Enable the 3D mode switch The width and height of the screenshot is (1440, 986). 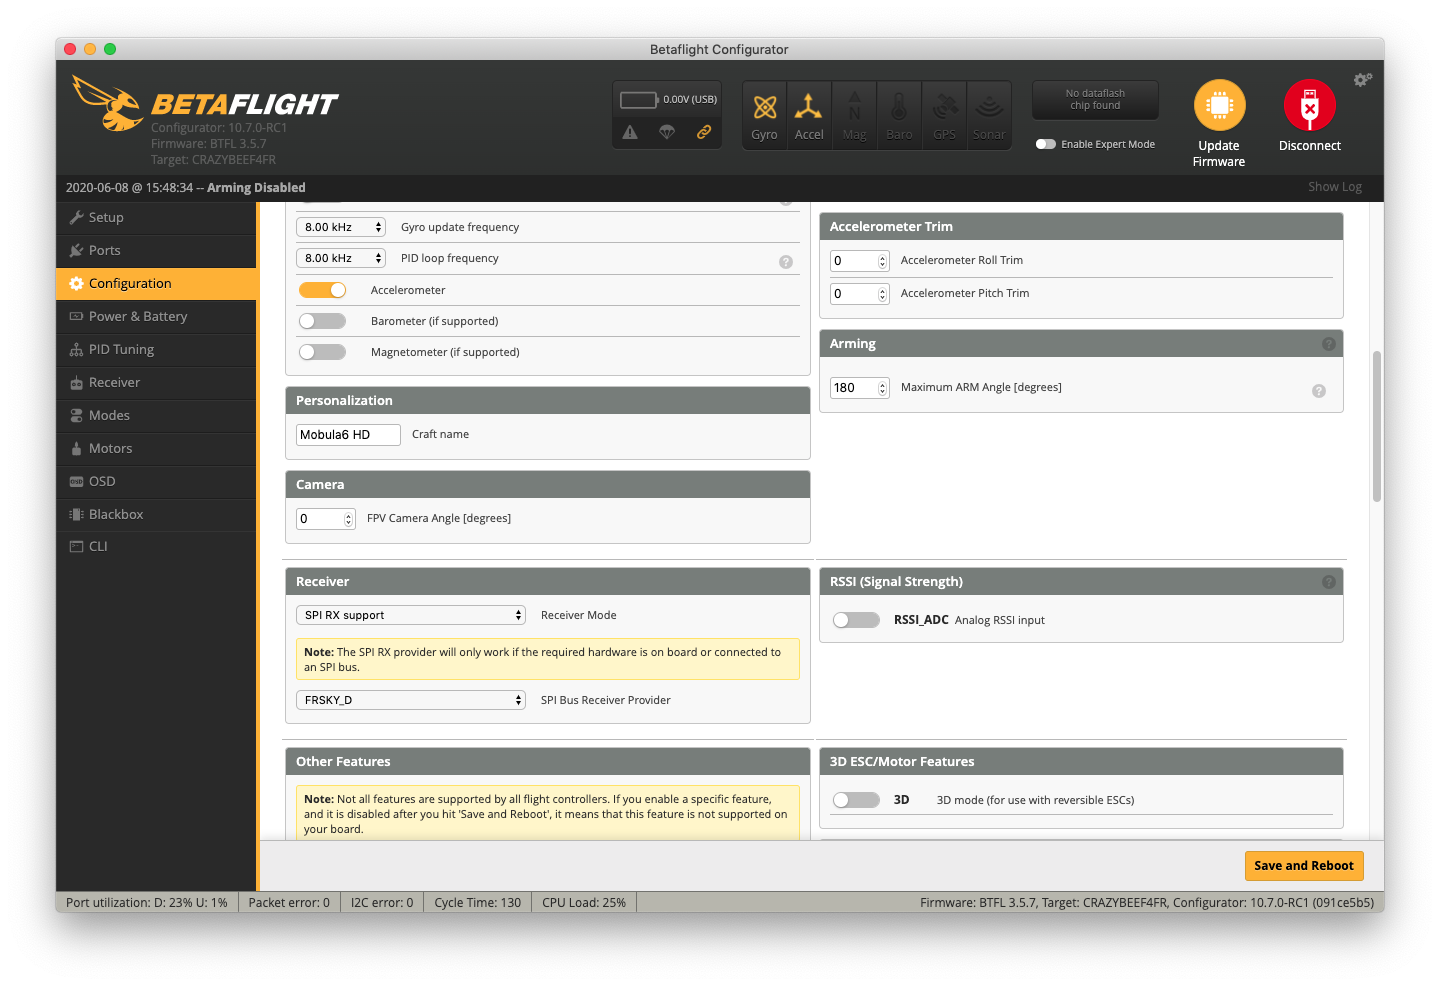coord(856,800)
